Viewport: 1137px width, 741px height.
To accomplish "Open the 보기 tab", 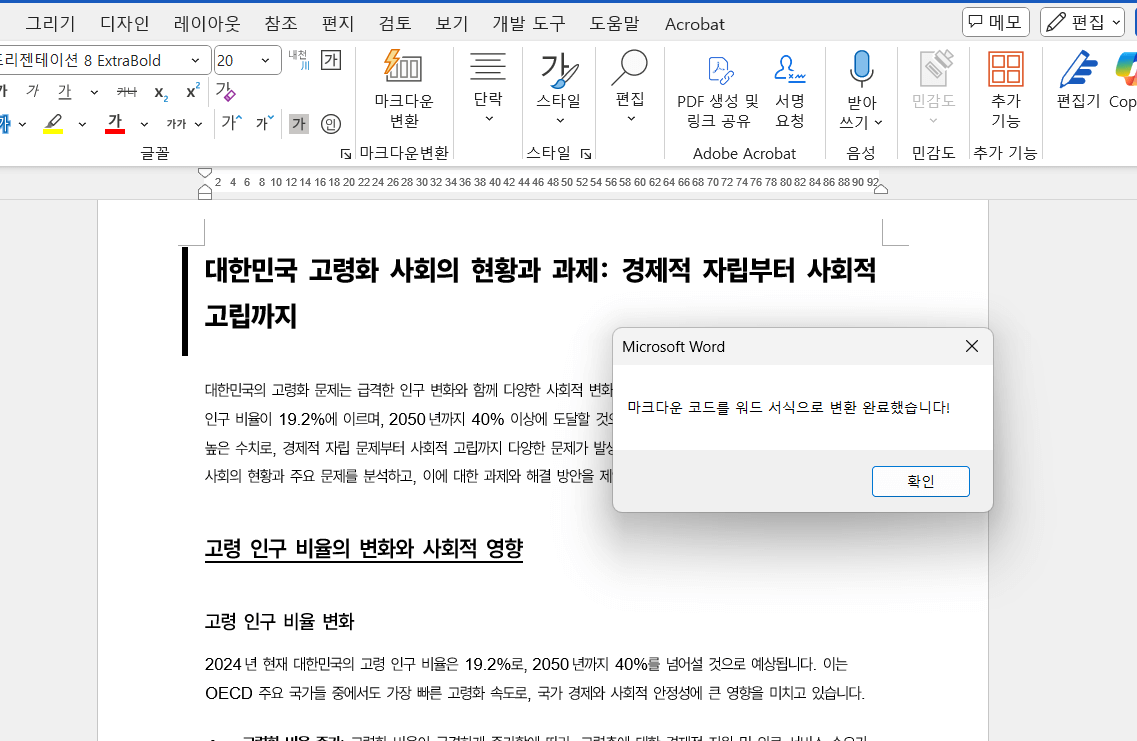I will (452, 24).
